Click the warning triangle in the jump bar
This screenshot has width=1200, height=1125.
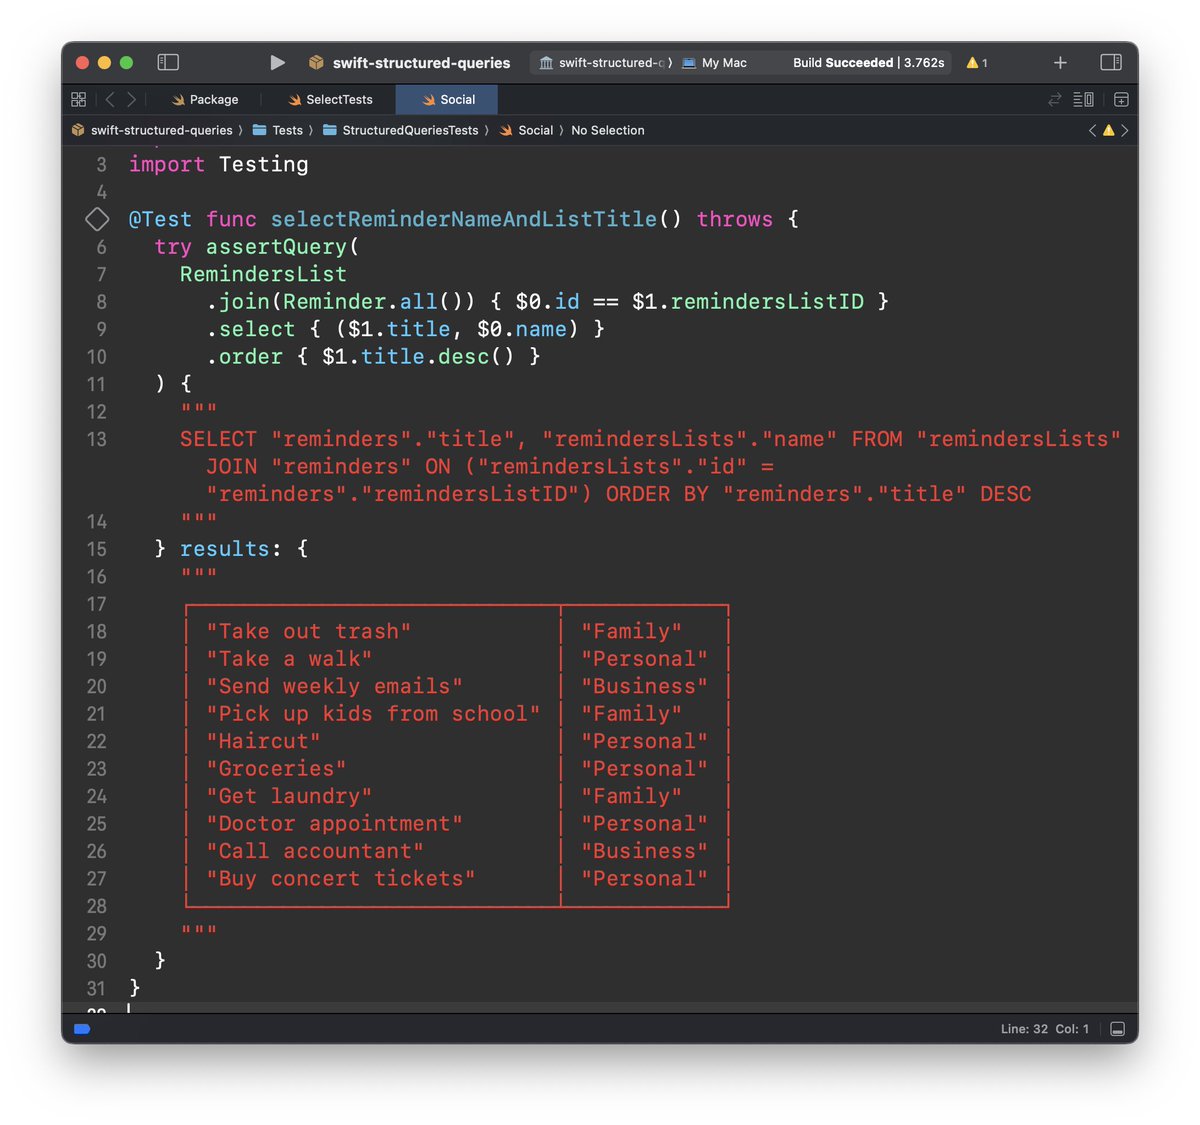pos(1108,130)
